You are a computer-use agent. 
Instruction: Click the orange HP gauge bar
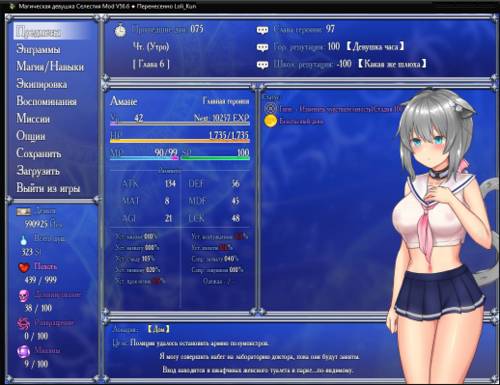coord(180,141)
